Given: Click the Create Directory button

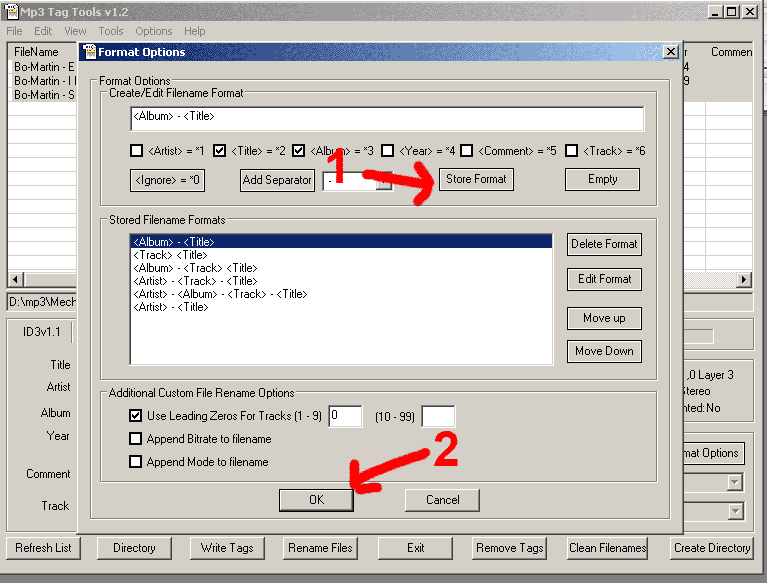Looking at the screenshot, I should [712, 548].
